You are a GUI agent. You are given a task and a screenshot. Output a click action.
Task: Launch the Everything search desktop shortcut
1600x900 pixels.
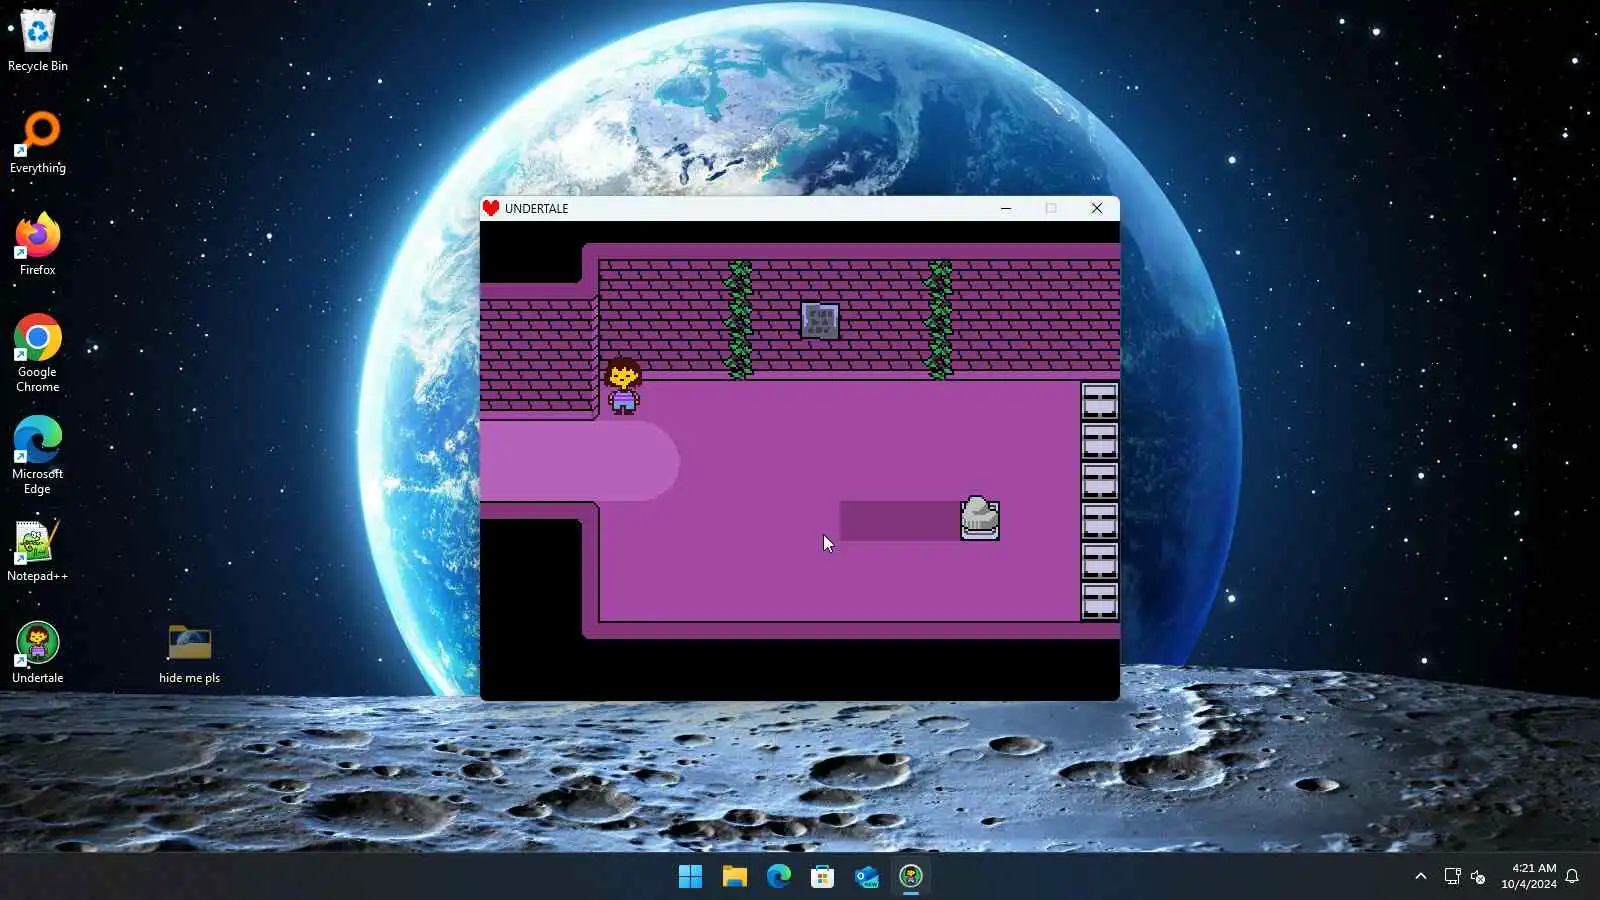[x=38, y=143]
